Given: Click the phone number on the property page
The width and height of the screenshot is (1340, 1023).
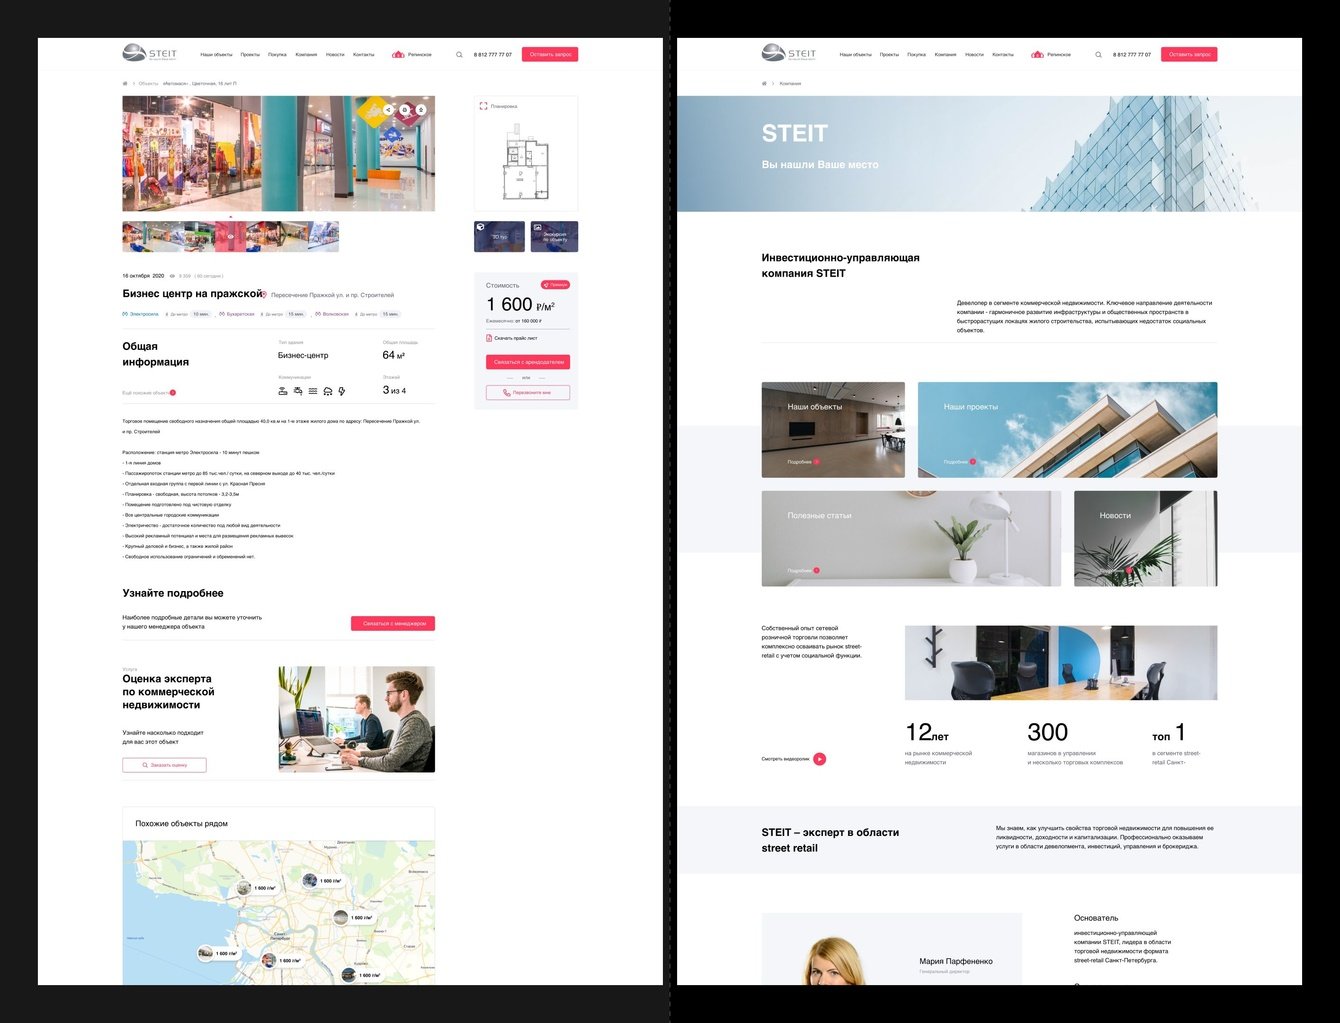Looking at the screenshot, I should pos(492,55).
